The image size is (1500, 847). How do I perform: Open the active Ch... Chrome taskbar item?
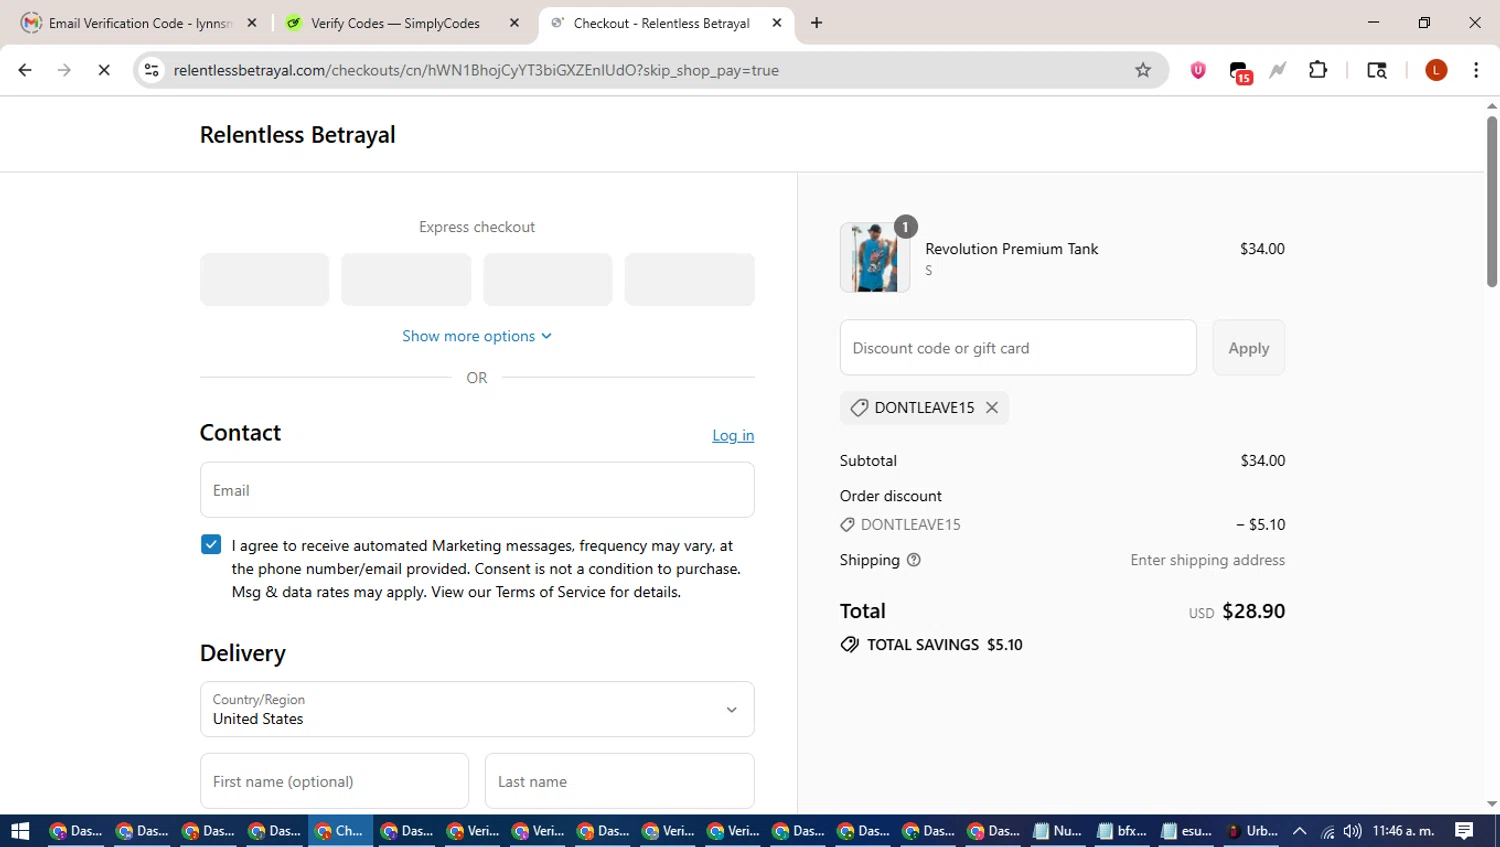point(340,831)
